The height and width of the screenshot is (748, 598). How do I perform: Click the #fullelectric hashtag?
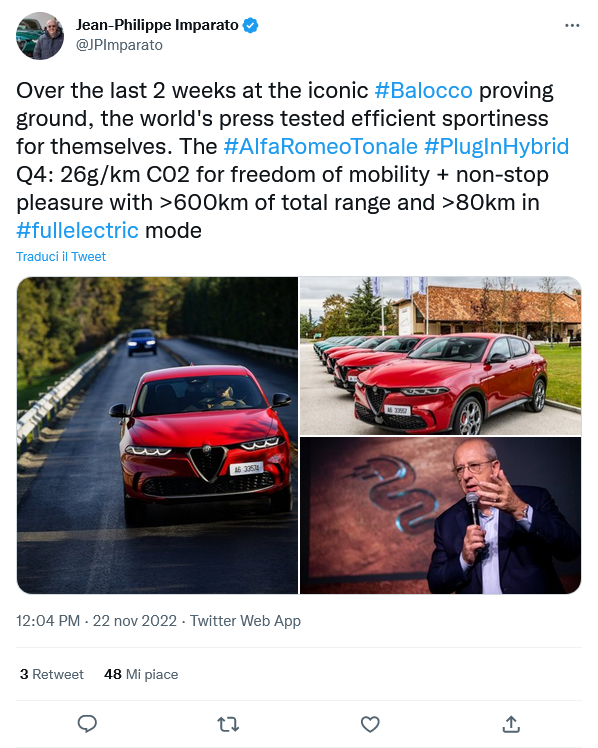[x=77, y=231]
